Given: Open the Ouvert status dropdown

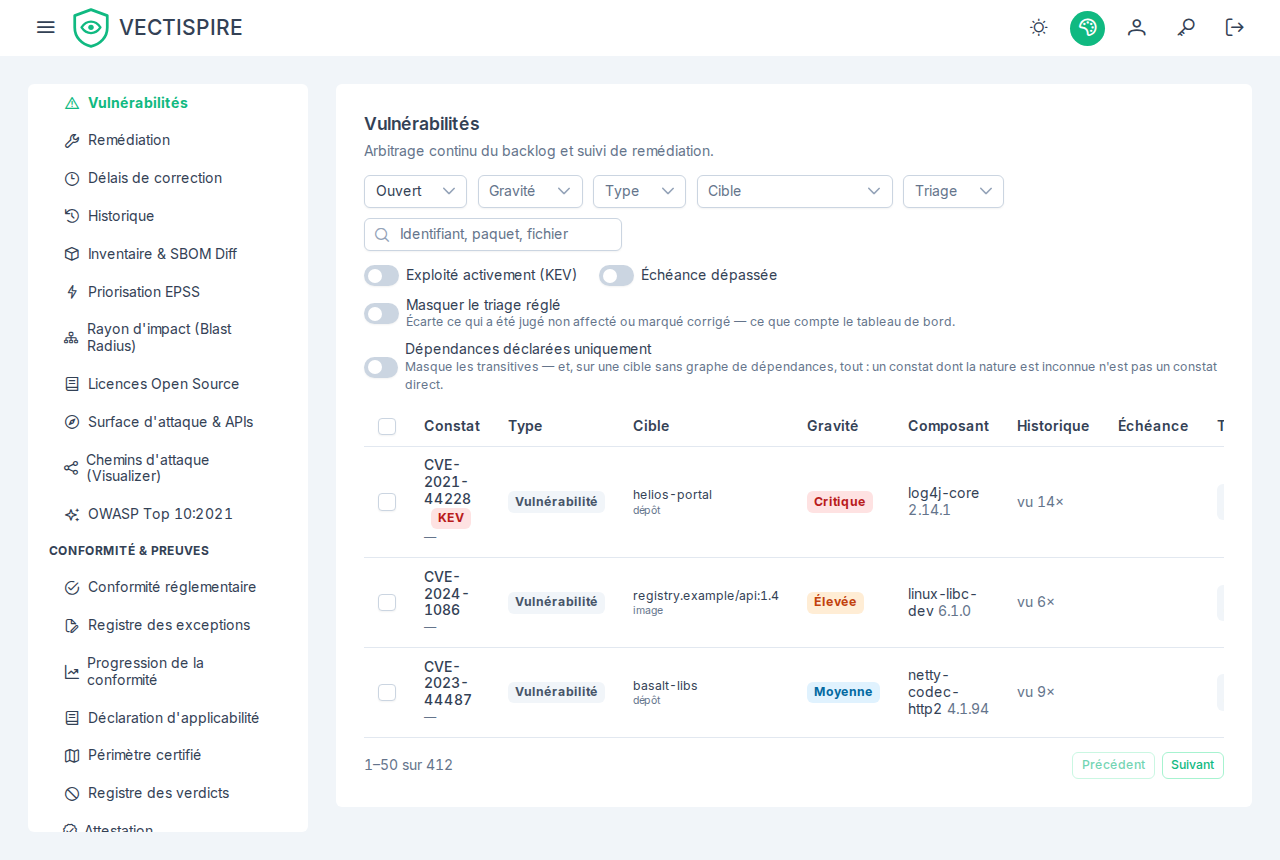Looking at the screenshot, I should (415, 191).
